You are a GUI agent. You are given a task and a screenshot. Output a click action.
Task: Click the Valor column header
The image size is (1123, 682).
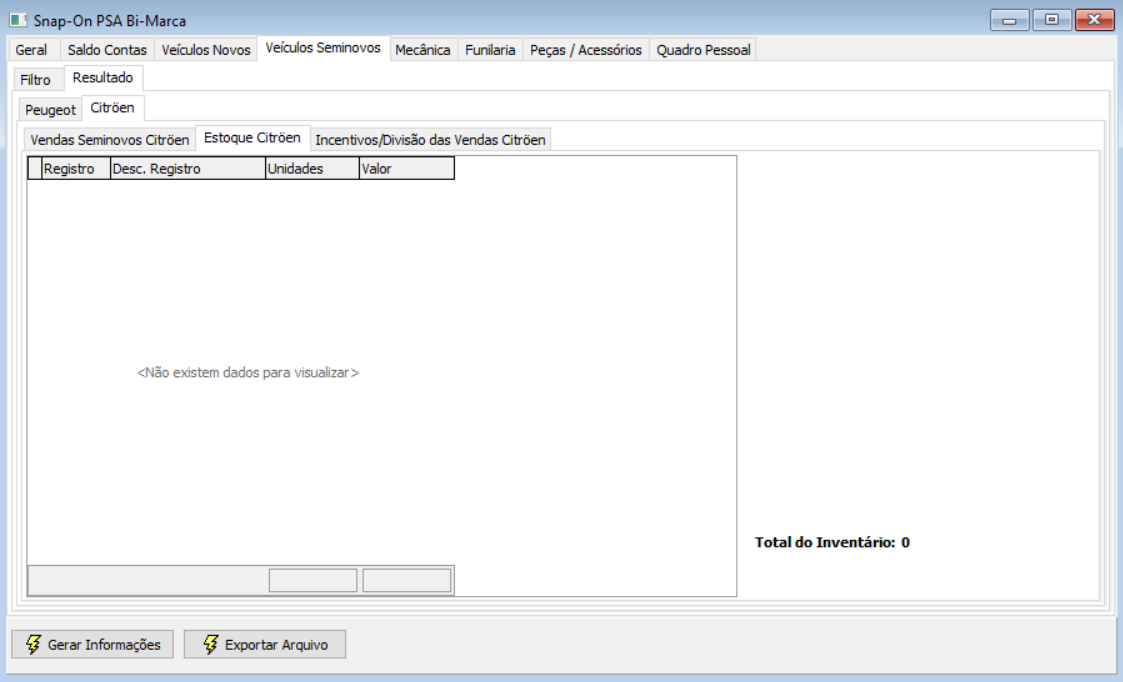(406, 168)
